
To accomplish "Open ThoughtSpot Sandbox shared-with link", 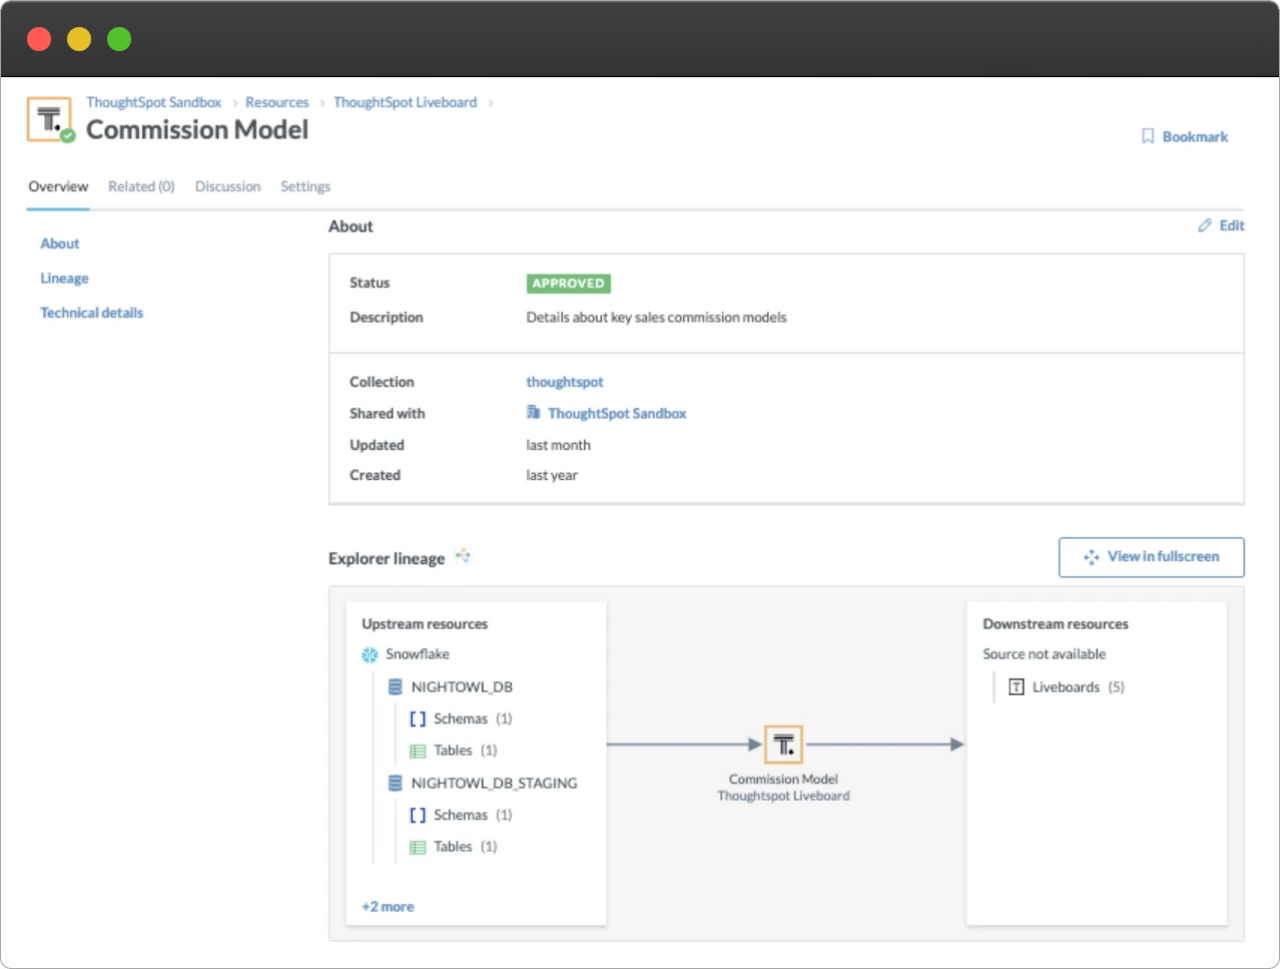I will tap(617, 413).
